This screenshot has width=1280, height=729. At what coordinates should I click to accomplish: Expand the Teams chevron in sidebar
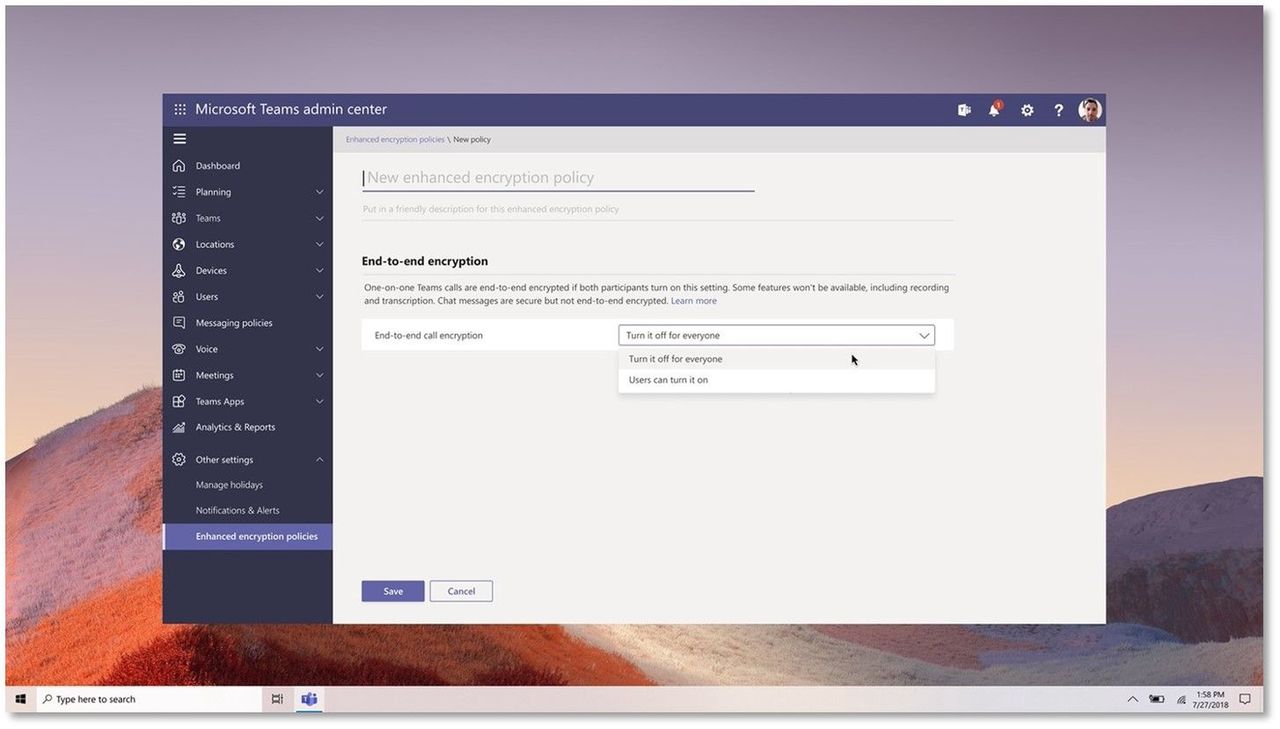[x=320, y=218]
